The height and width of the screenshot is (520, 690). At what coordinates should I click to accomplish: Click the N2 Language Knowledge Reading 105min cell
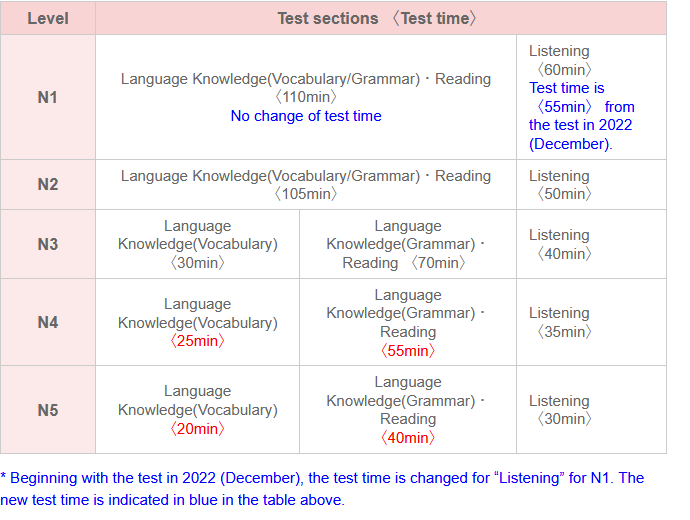point(306,184)
